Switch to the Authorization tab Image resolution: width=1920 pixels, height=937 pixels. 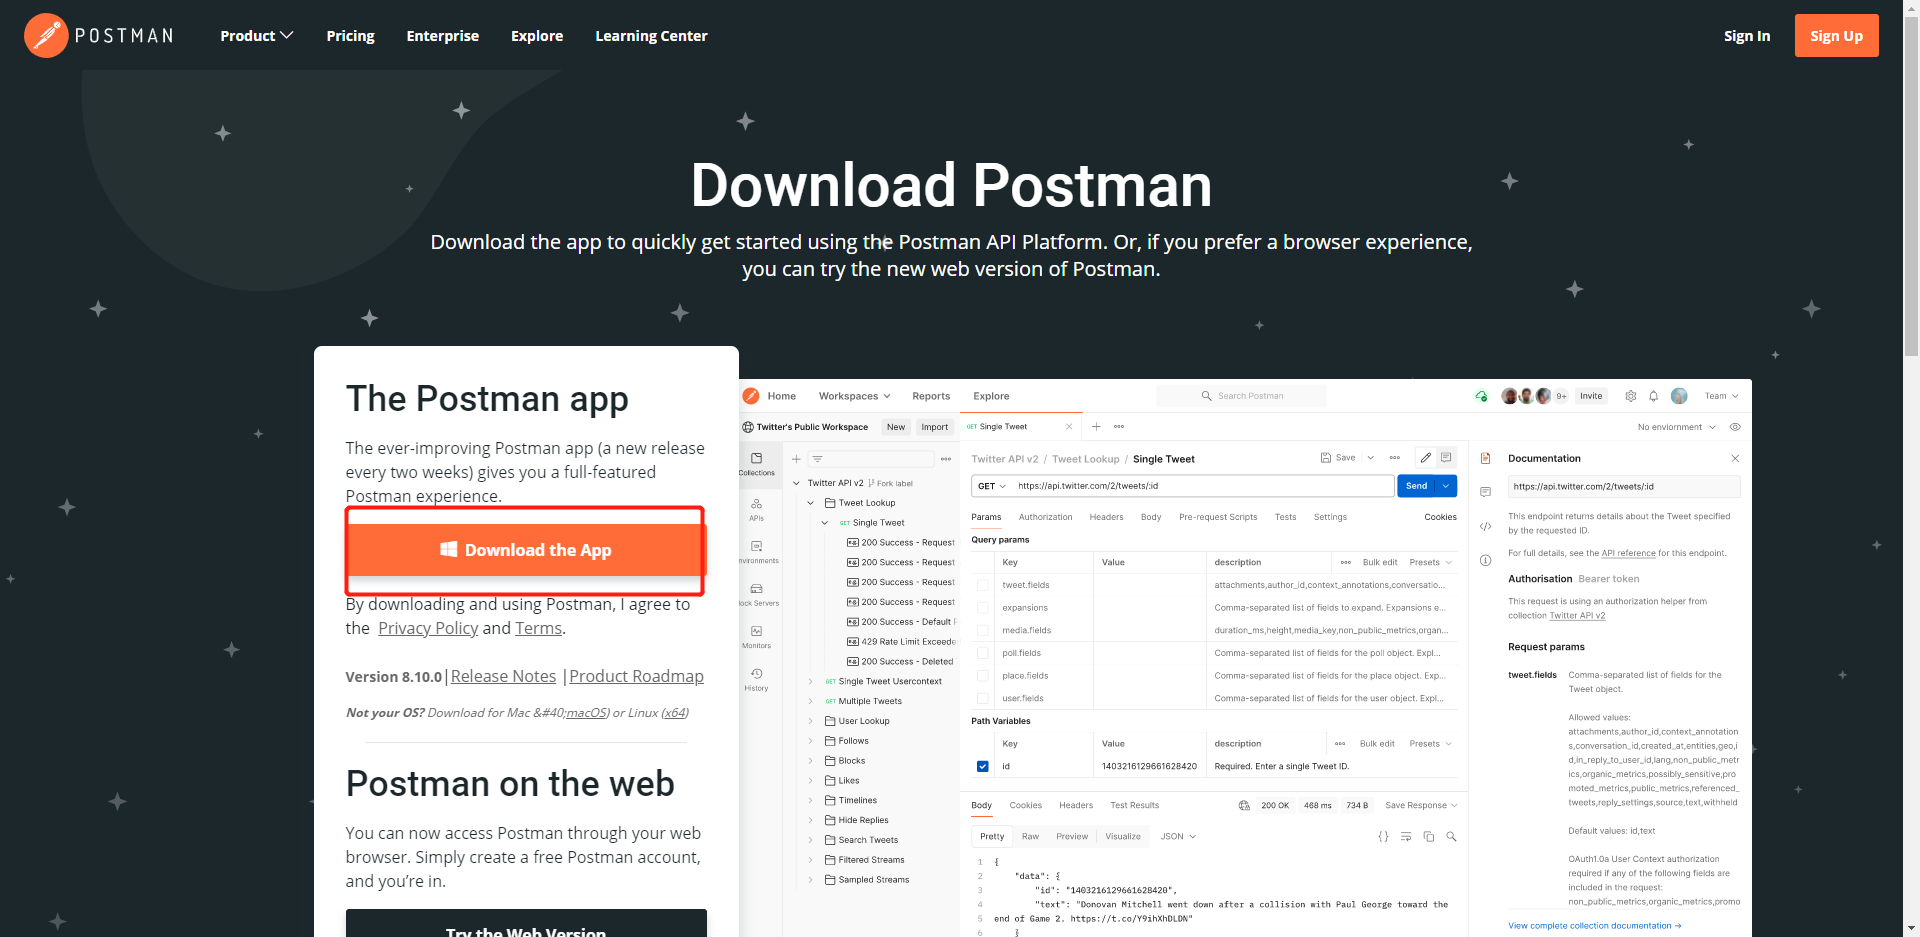tap(1045, 517)
